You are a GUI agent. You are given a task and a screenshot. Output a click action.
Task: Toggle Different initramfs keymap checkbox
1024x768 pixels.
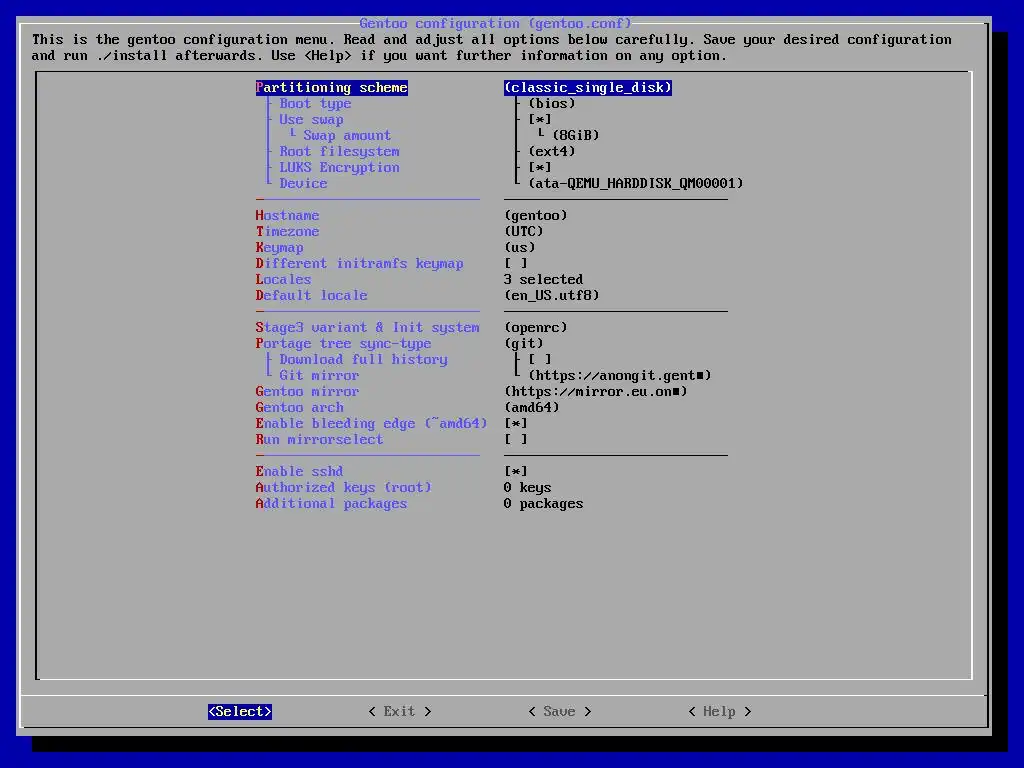click(516, 263)
